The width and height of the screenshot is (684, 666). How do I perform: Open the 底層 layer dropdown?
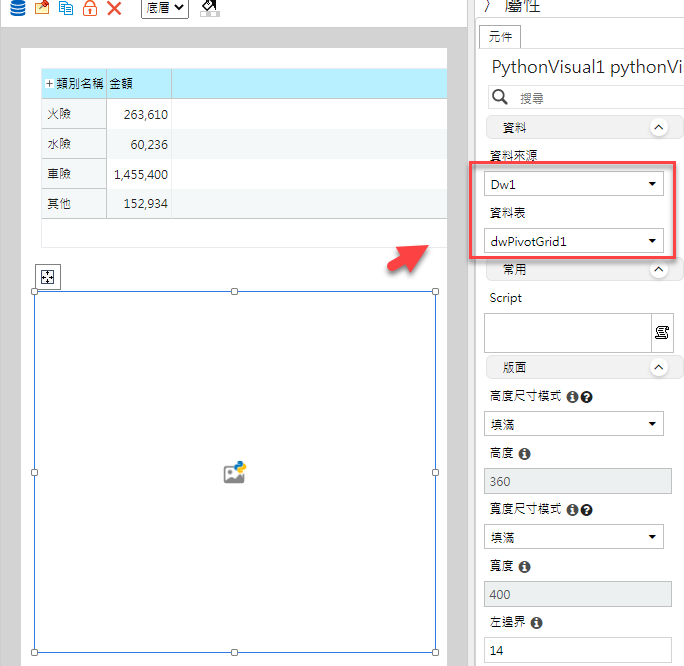[165, 8]
